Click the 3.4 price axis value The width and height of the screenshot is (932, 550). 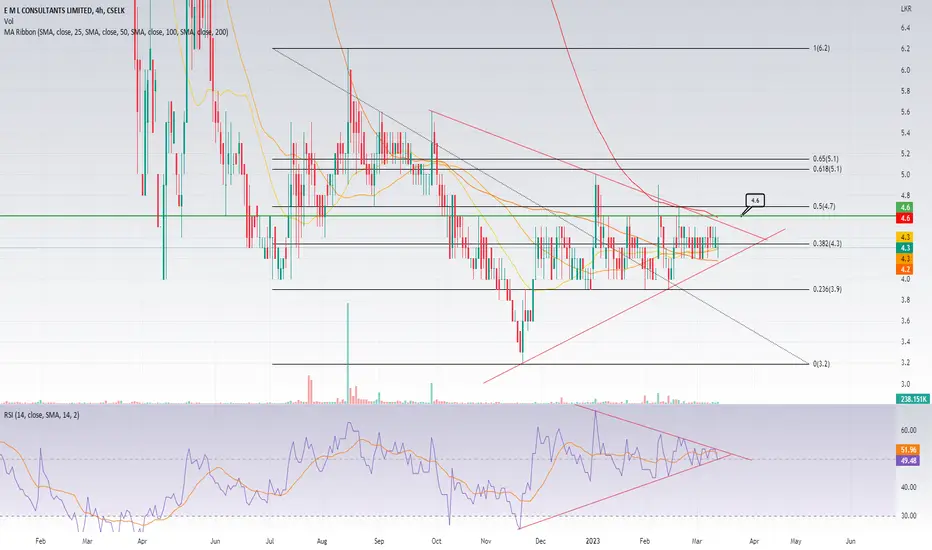click(x=905, y=342)
